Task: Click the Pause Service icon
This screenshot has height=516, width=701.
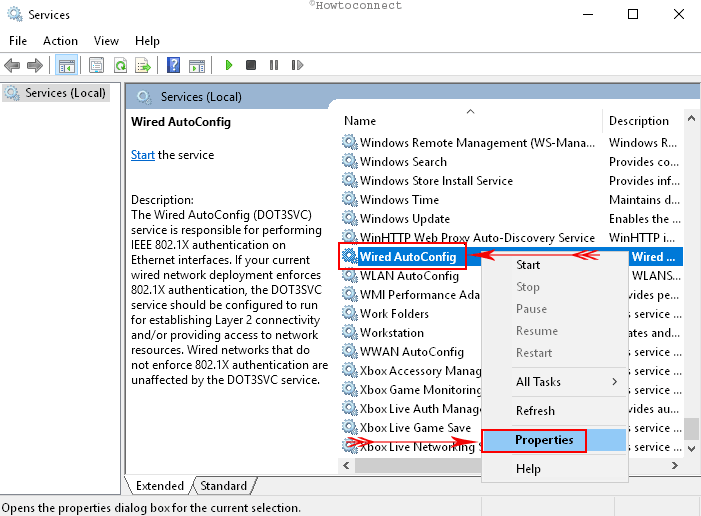Action: pos(274,65)
